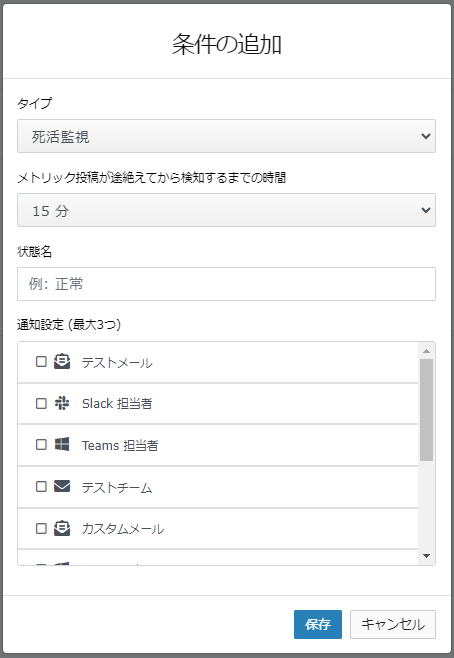This screenshot has height=658, width=454.
Task: Click the chevron arrow of タイプ select
Action: point(426,136)
